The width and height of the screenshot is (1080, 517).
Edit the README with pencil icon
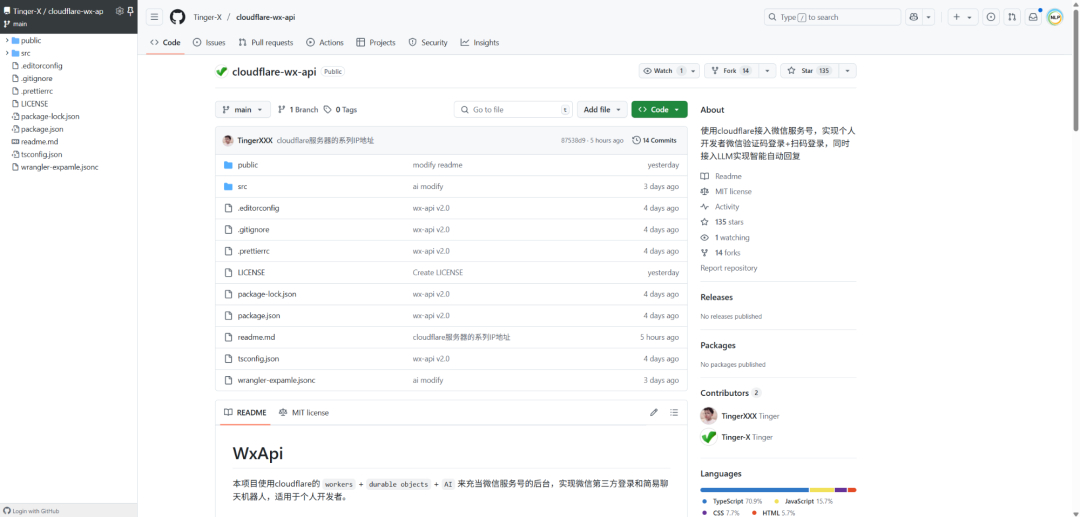(x=654, y=412)
